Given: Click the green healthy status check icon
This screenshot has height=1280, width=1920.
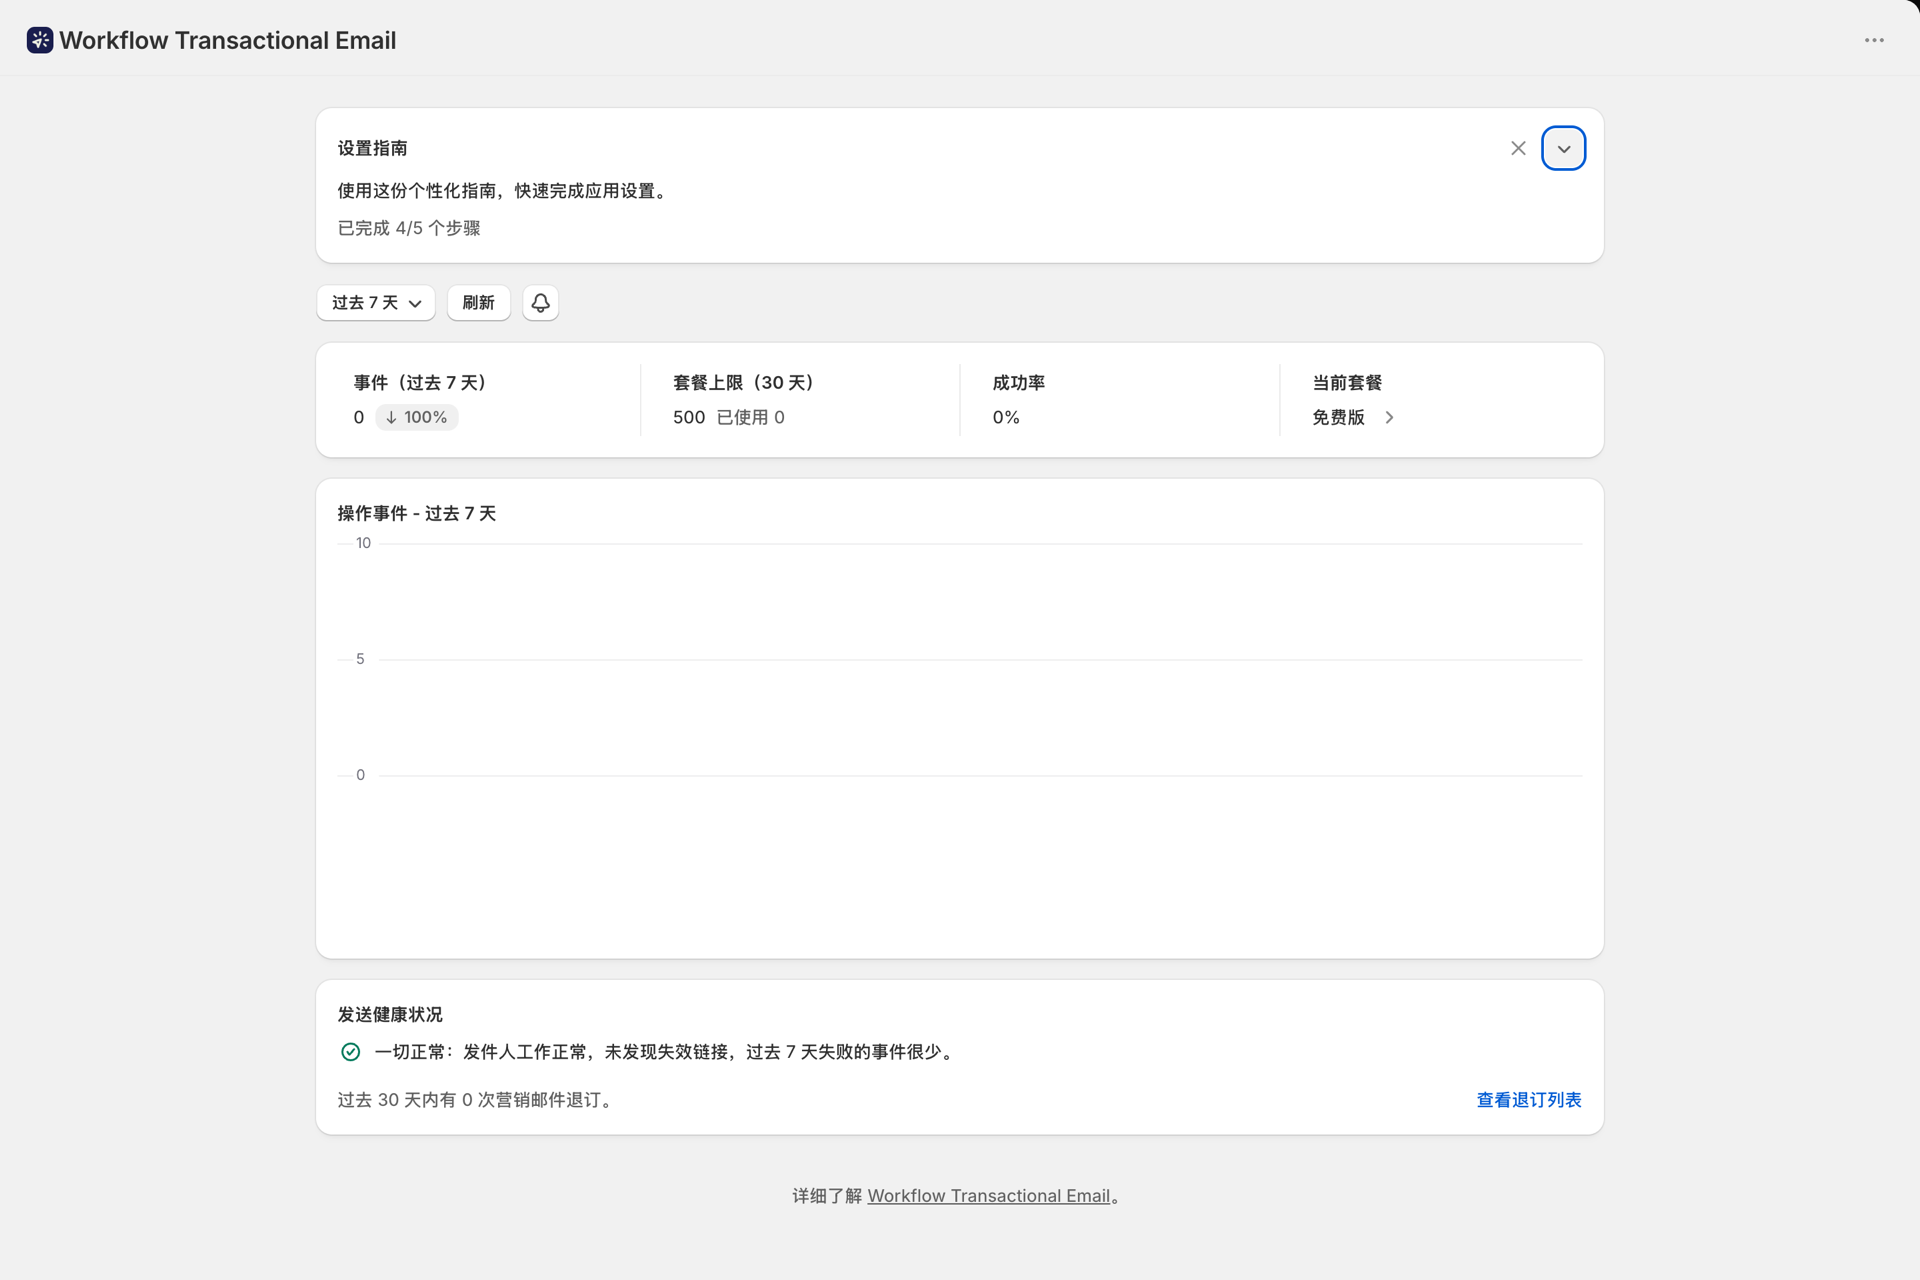Looking at the screenshot, I should [350, 1052].
